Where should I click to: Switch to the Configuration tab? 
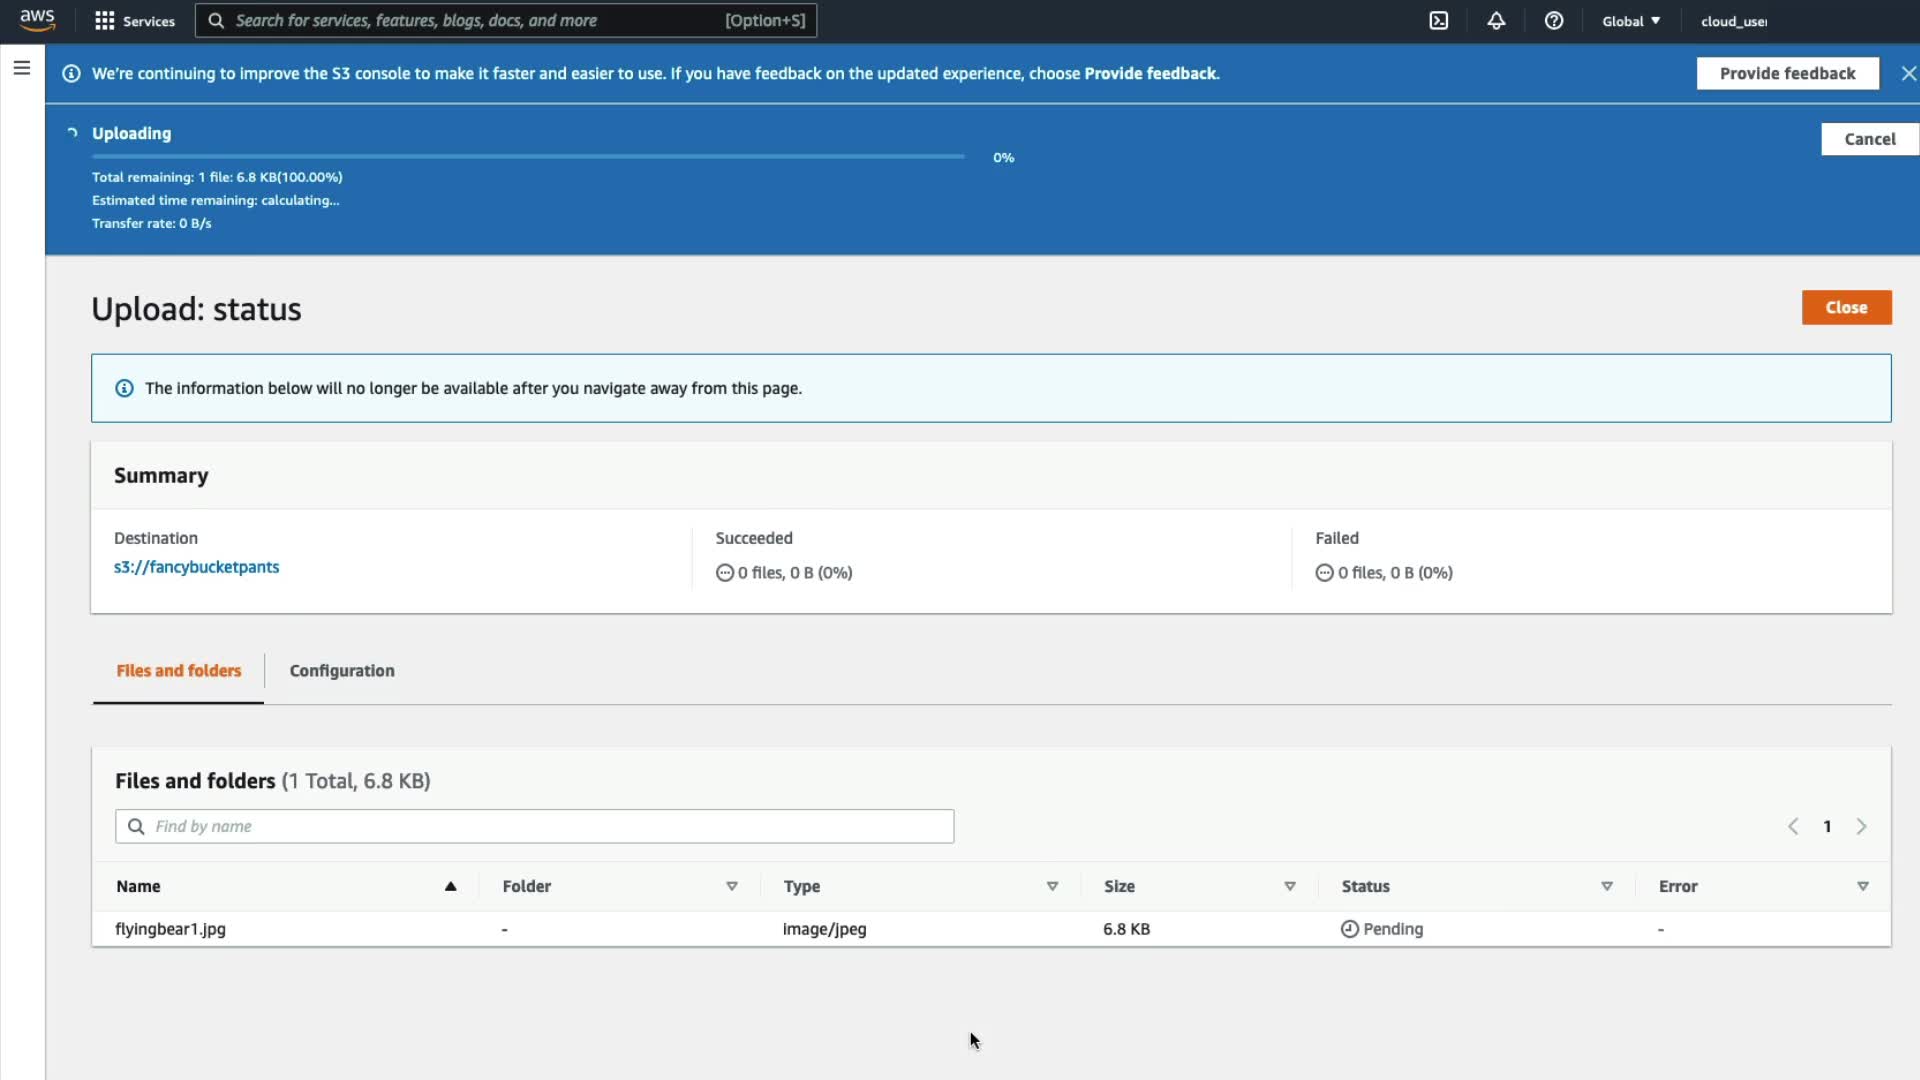[342, 671]
